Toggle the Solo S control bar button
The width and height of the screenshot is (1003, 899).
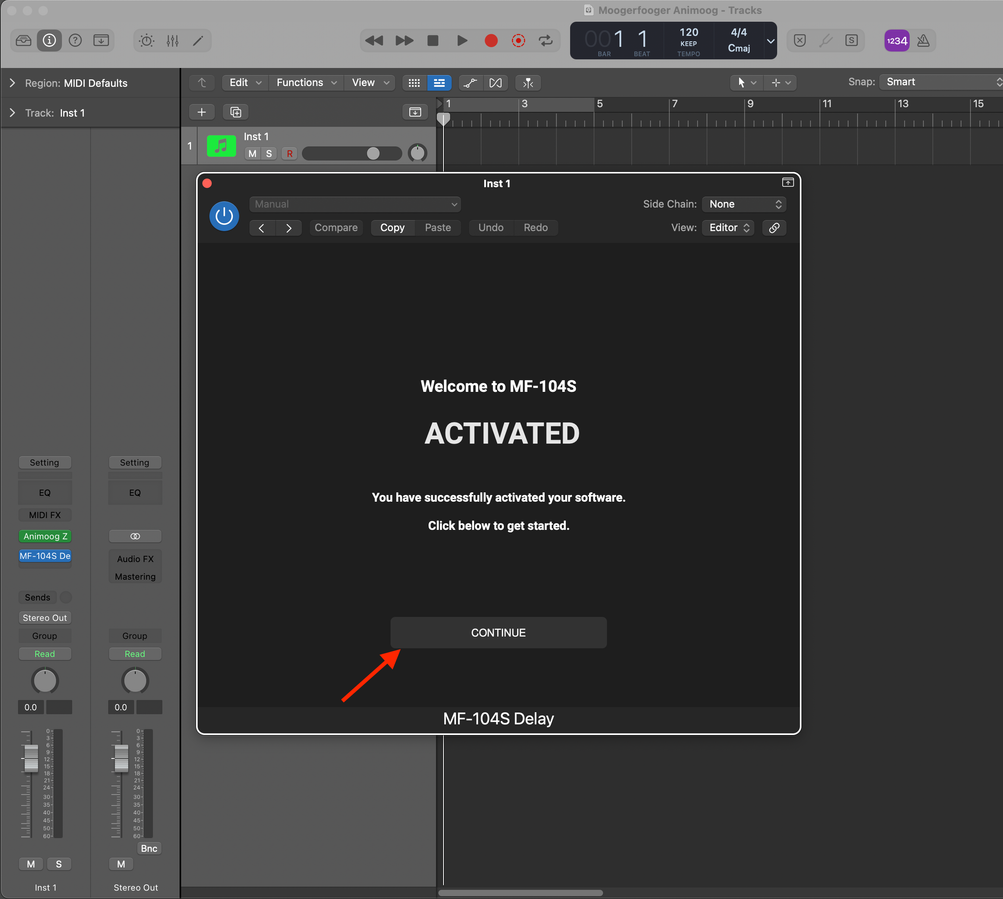pyautogui.click(x=851, y=40)
